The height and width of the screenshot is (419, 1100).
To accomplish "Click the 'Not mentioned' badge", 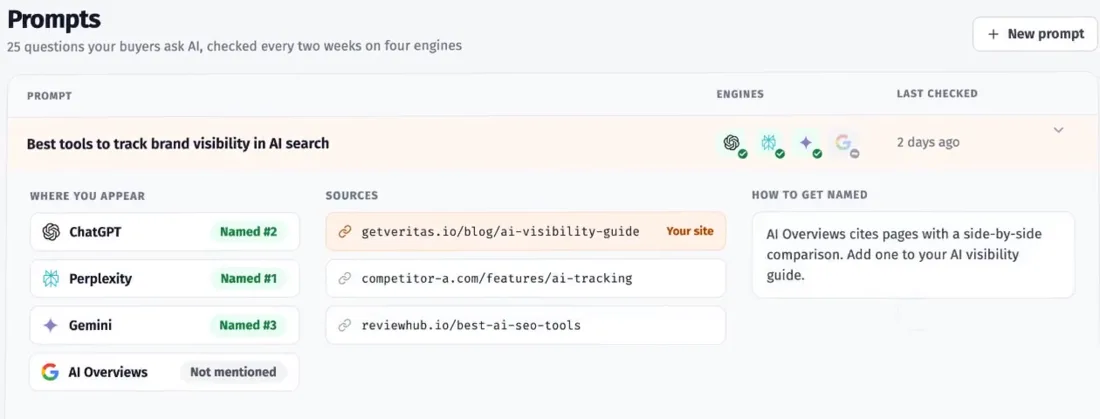I will pos(234,372).
